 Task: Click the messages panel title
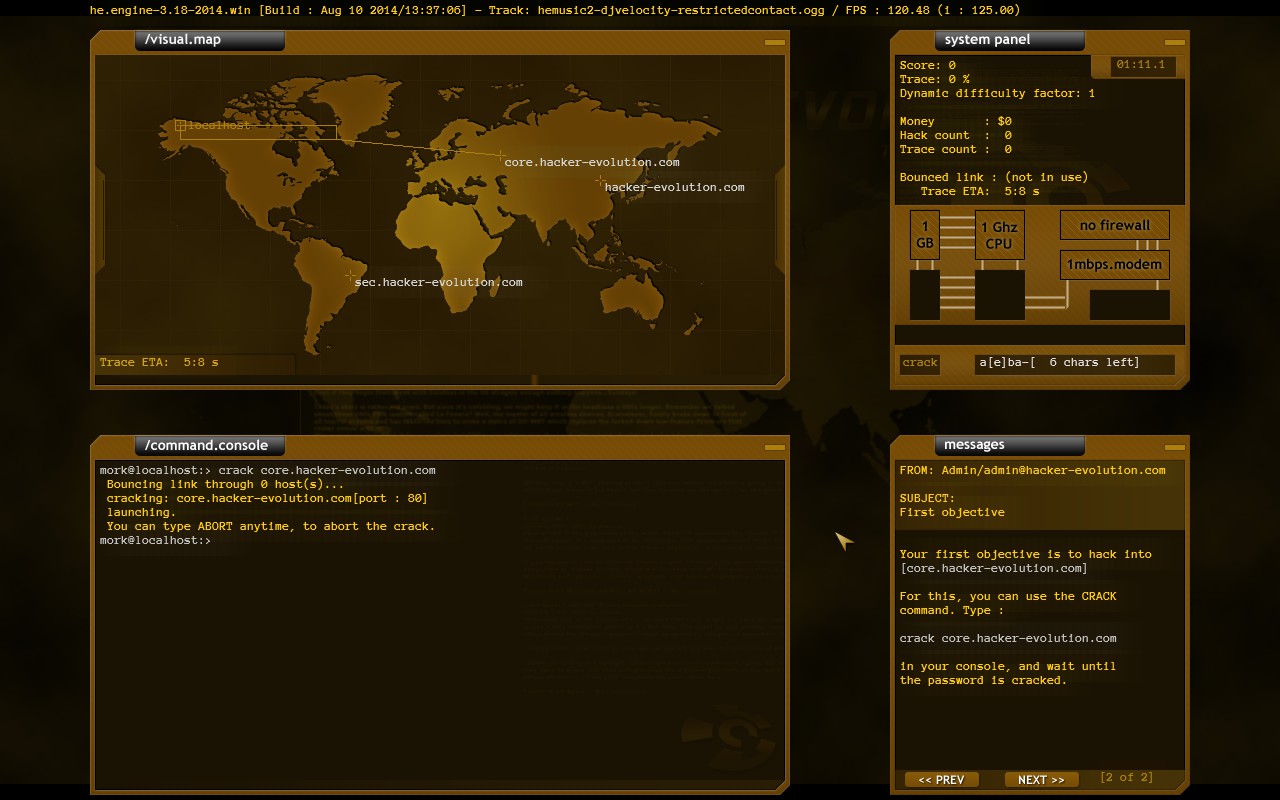tap(1010, 445)
